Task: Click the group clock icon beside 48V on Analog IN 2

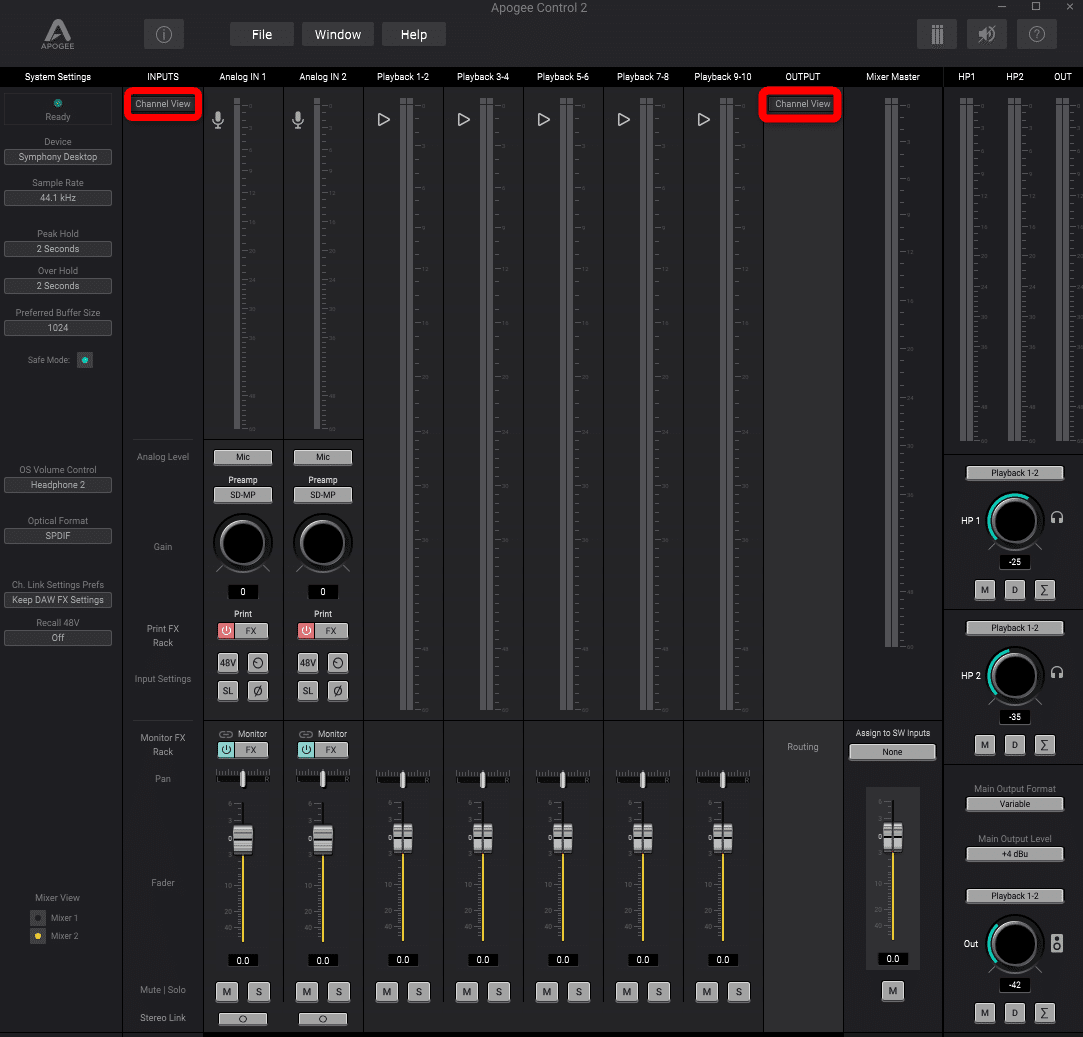Action: tap(338, 662)
